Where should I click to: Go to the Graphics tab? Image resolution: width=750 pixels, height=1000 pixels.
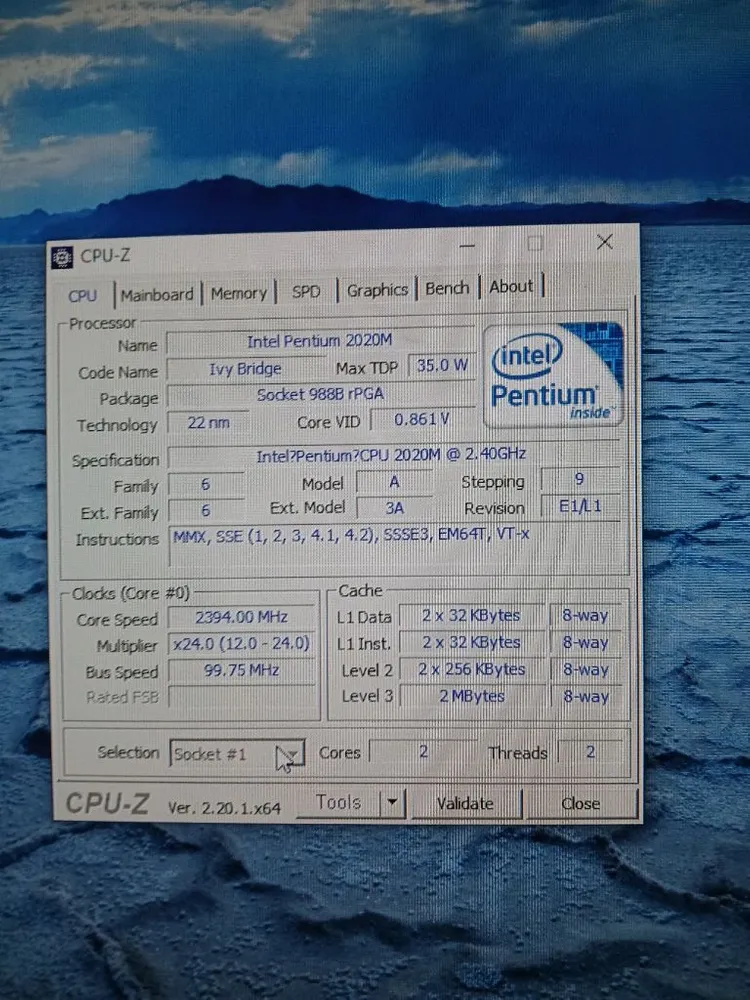point(377,290)
